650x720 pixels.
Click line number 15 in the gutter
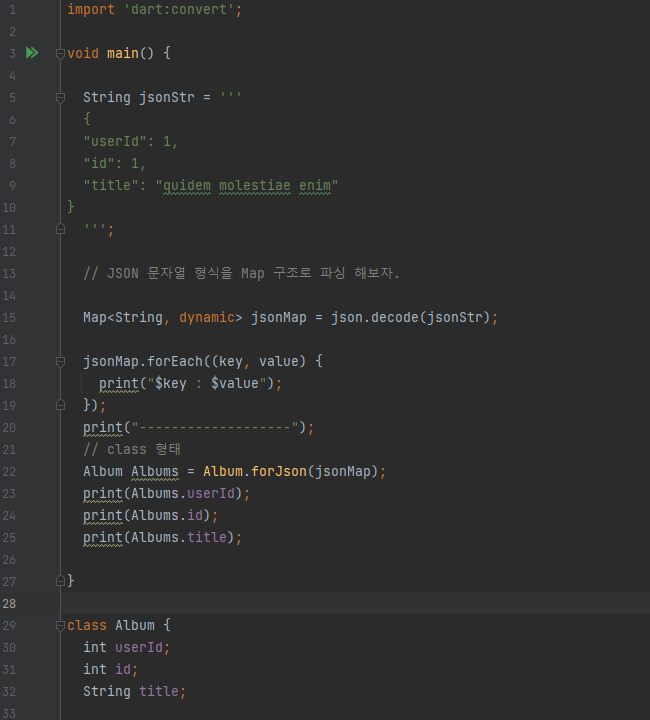point(9,318)
